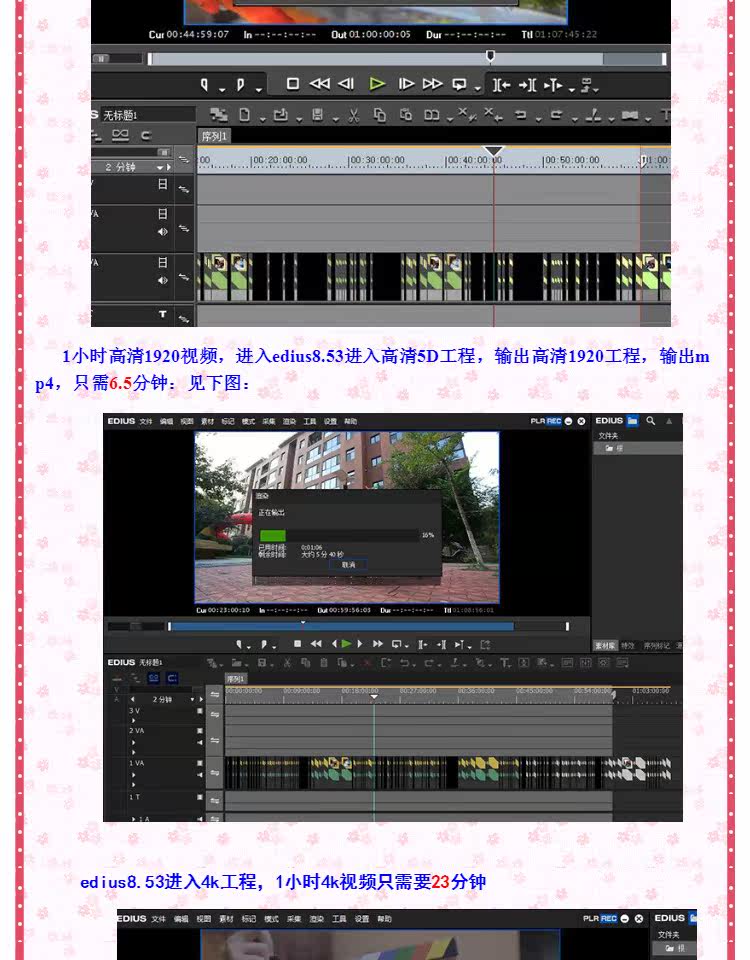750x960 pixels.
Task: Click the Open Project icon in top timeline toolbar
Action: coord(280,114)
